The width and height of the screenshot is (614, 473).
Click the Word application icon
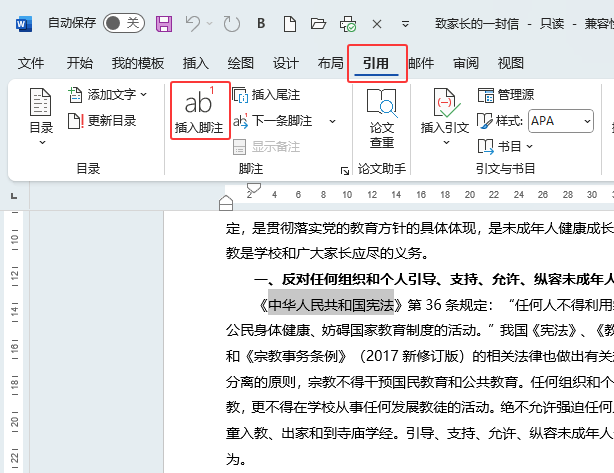24,24
